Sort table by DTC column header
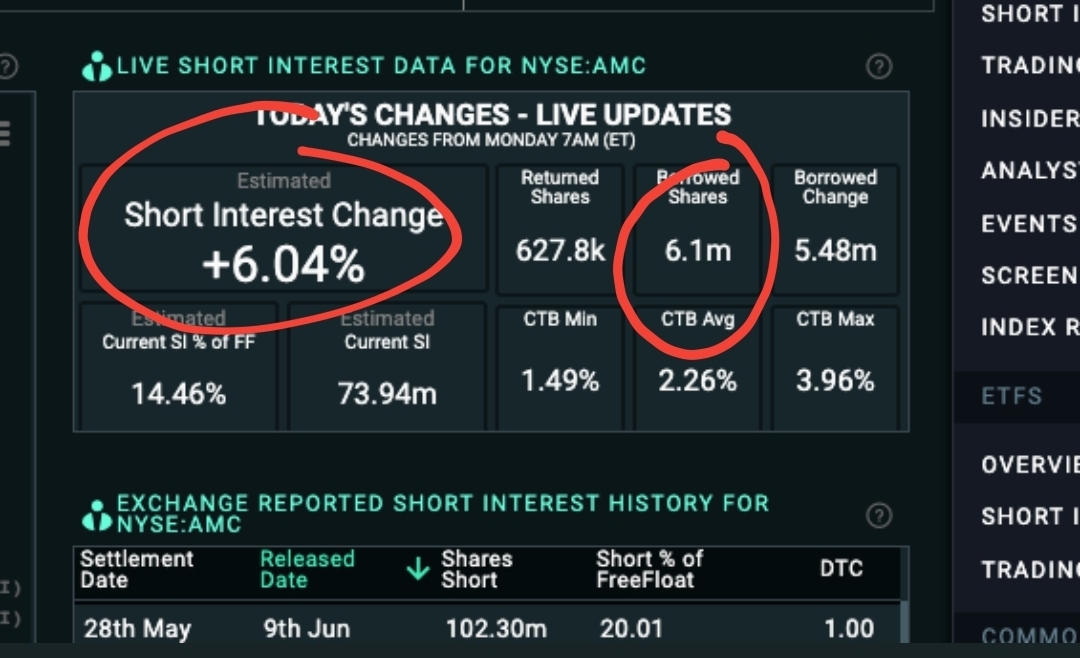The height and width of the screenshot is (658, 1080). (x=840, y=569)
